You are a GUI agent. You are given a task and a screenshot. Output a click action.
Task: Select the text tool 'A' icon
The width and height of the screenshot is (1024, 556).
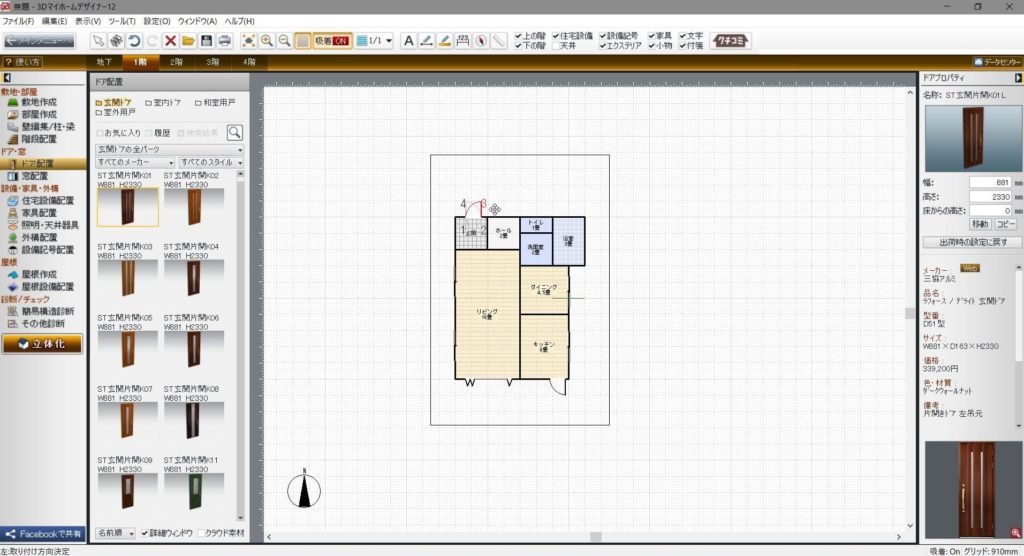point(408,41)
